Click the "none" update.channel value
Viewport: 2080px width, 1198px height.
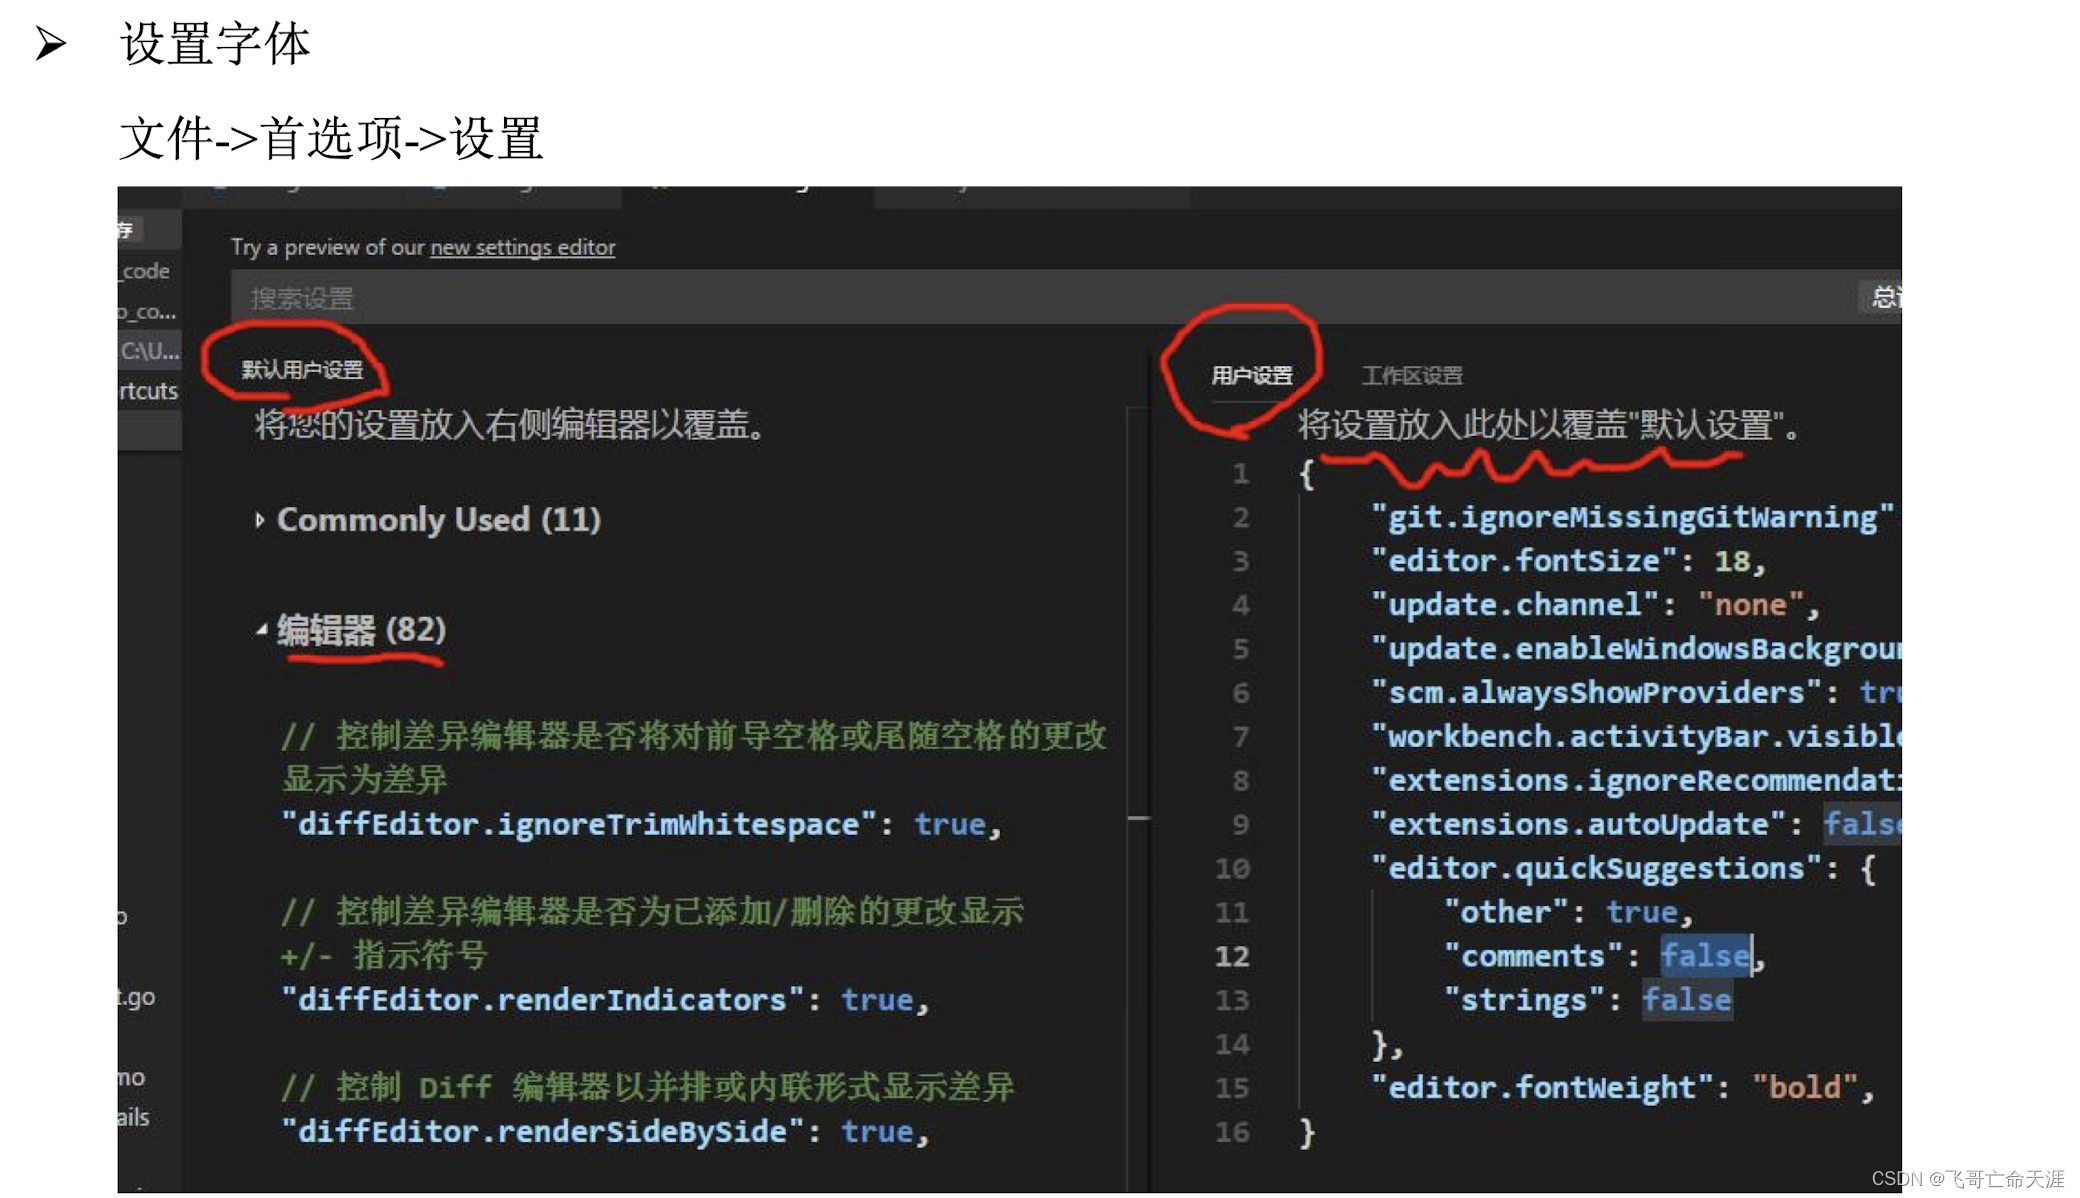click(1750, 605)
